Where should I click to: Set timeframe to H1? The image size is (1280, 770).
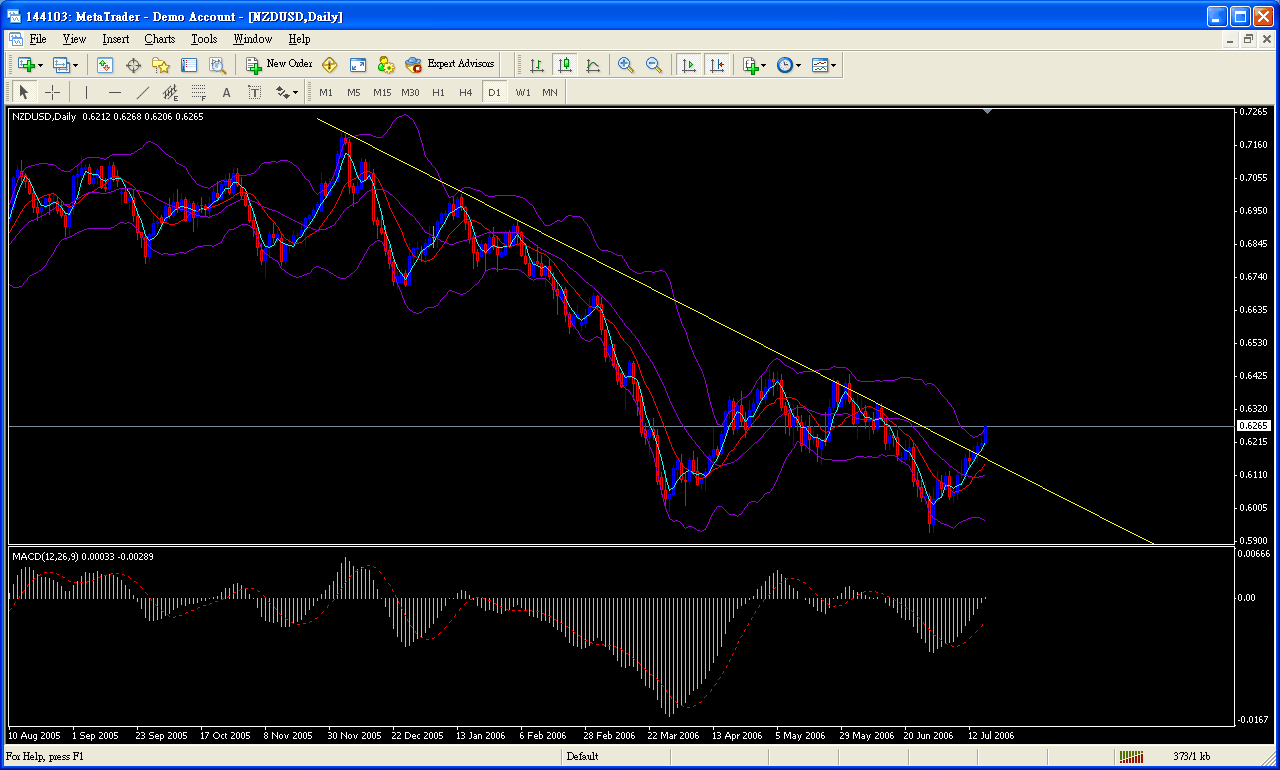(438, 92)
